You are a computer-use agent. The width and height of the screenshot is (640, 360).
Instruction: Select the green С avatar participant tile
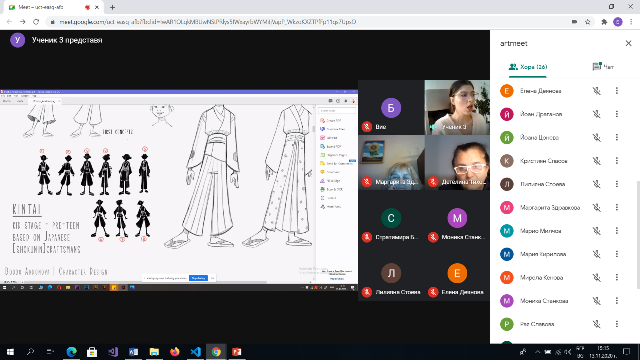[391, 218]
